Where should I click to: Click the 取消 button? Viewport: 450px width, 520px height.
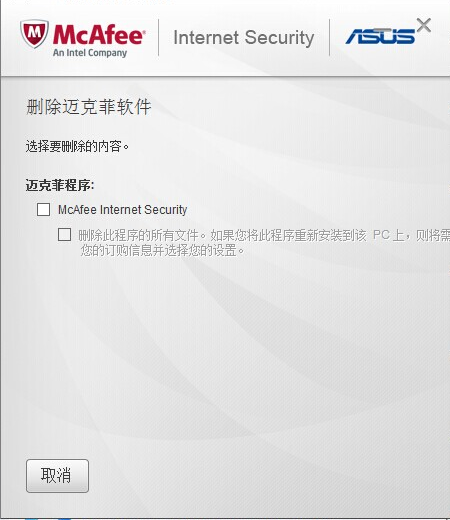57,476
